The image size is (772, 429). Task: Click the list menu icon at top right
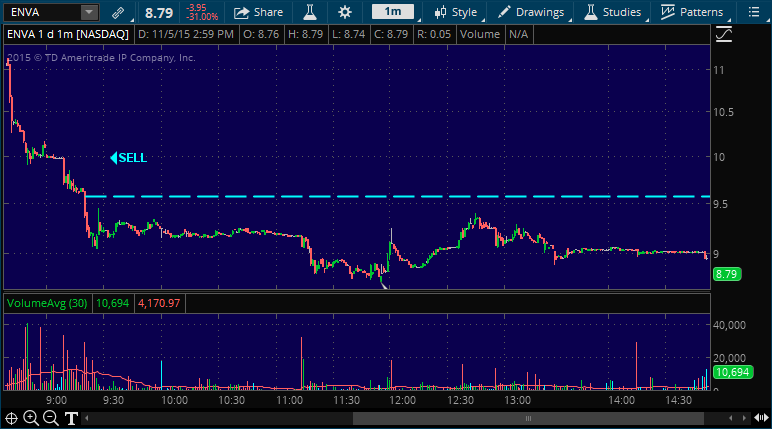[754, 12]
